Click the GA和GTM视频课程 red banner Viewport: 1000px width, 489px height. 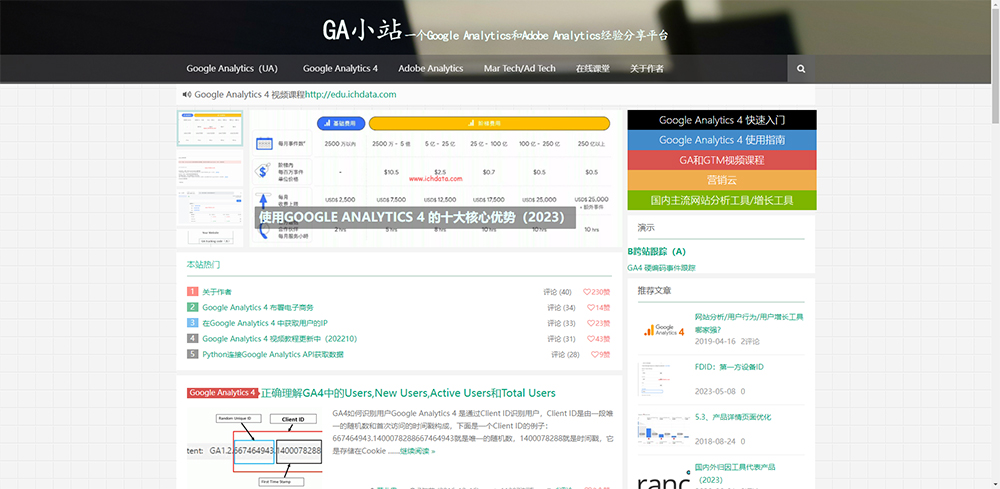coord(722,160)
